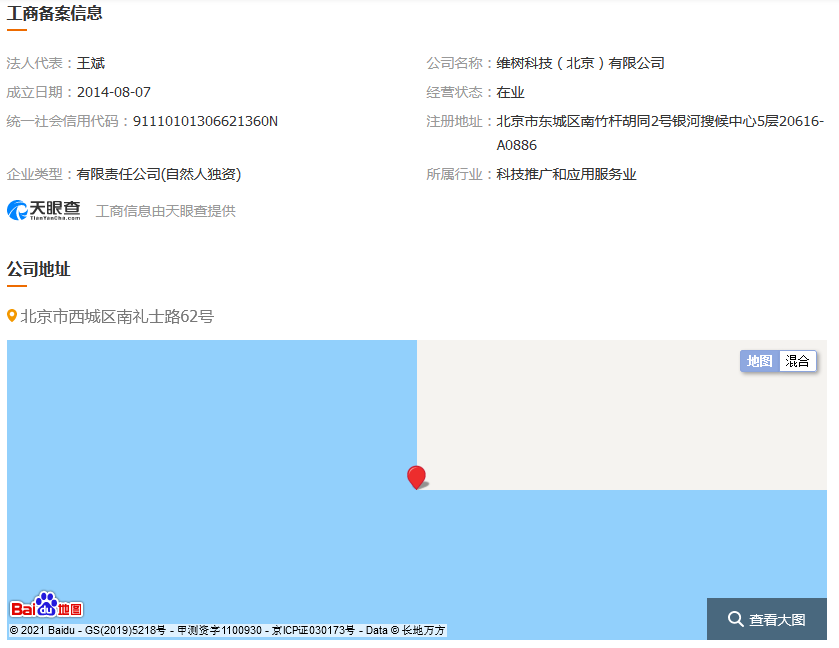This screenshot has height=648, width=839.
Task: Click the Tianyancha logo icon
Action: (43, 210)
